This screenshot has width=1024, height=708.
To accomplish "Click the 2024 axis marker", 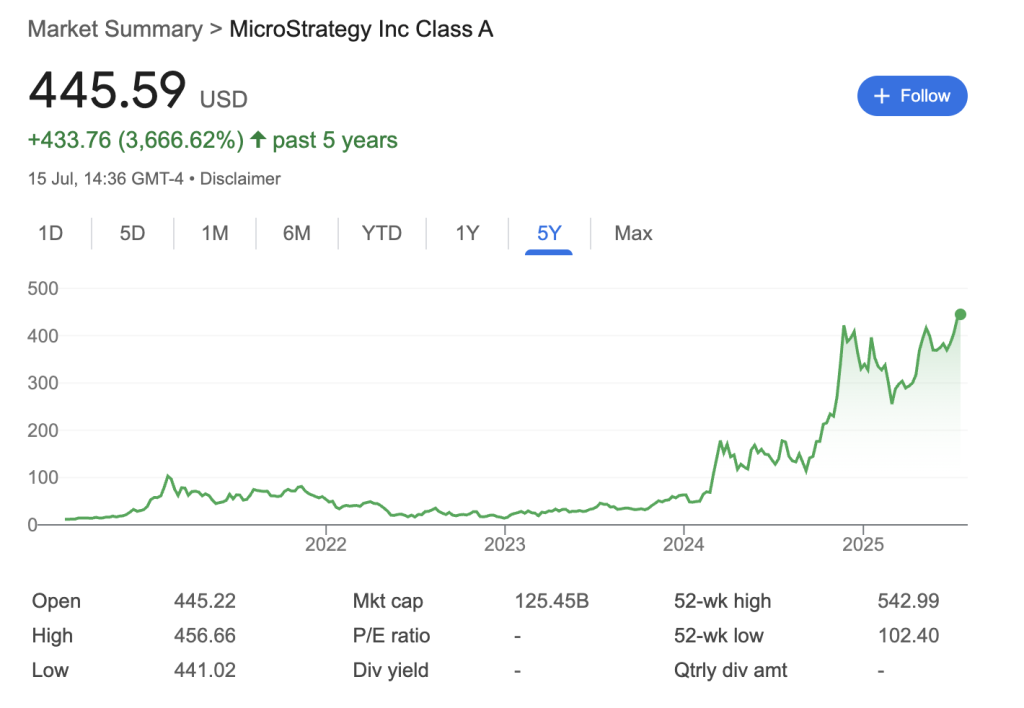I will [683, 544].
